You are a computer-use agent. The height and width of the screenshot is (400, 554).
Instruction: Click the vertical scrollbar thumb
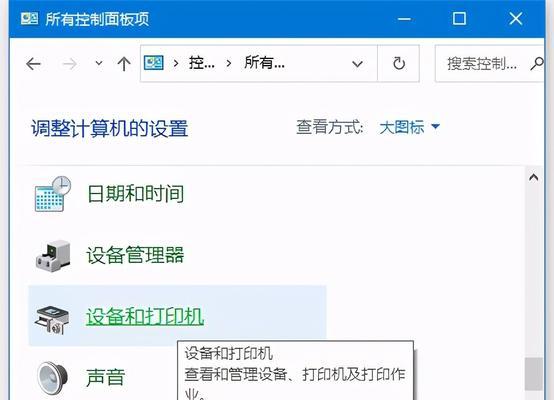(534, 374)
